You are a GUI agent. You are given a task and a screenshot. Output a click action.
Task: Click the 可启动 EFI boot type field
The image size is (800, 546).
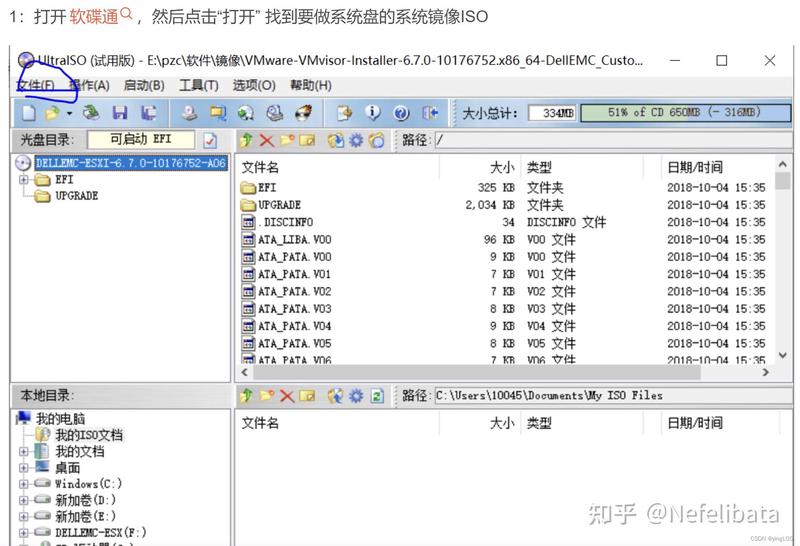[141, 140]
